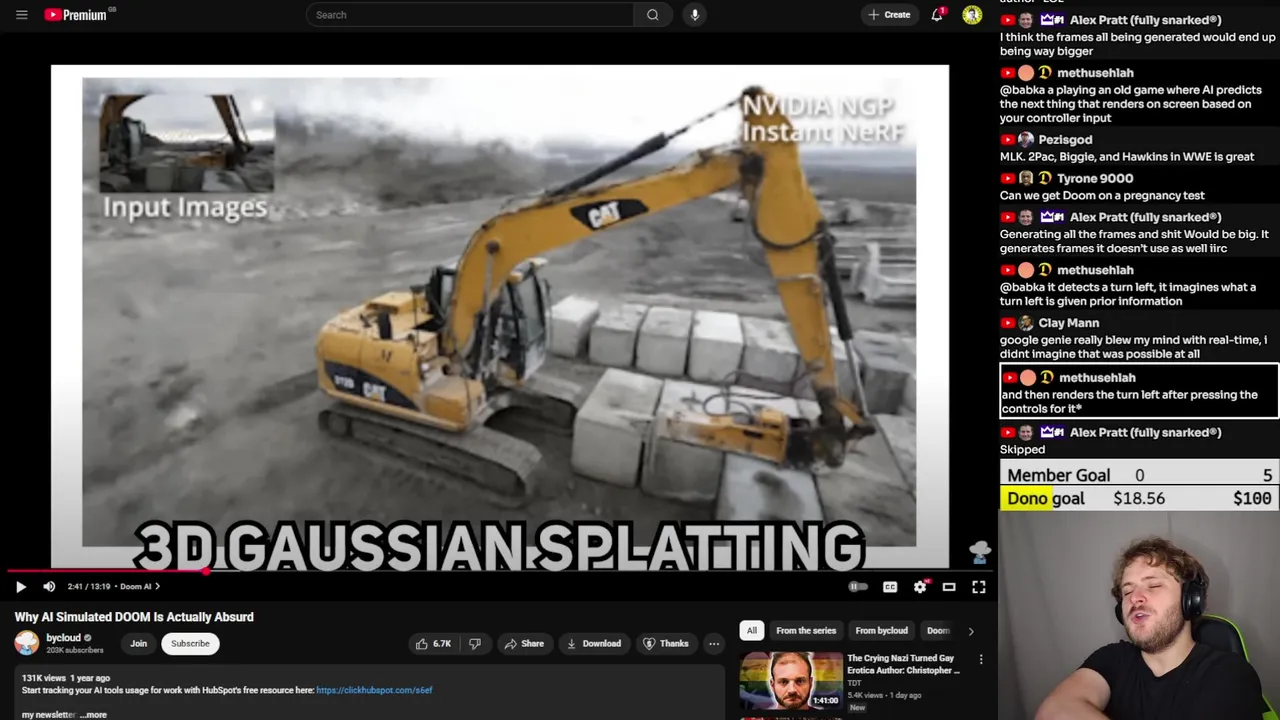Play the video with play button
The width and height of the screenshot is (1280, 720).
(20, 587)
